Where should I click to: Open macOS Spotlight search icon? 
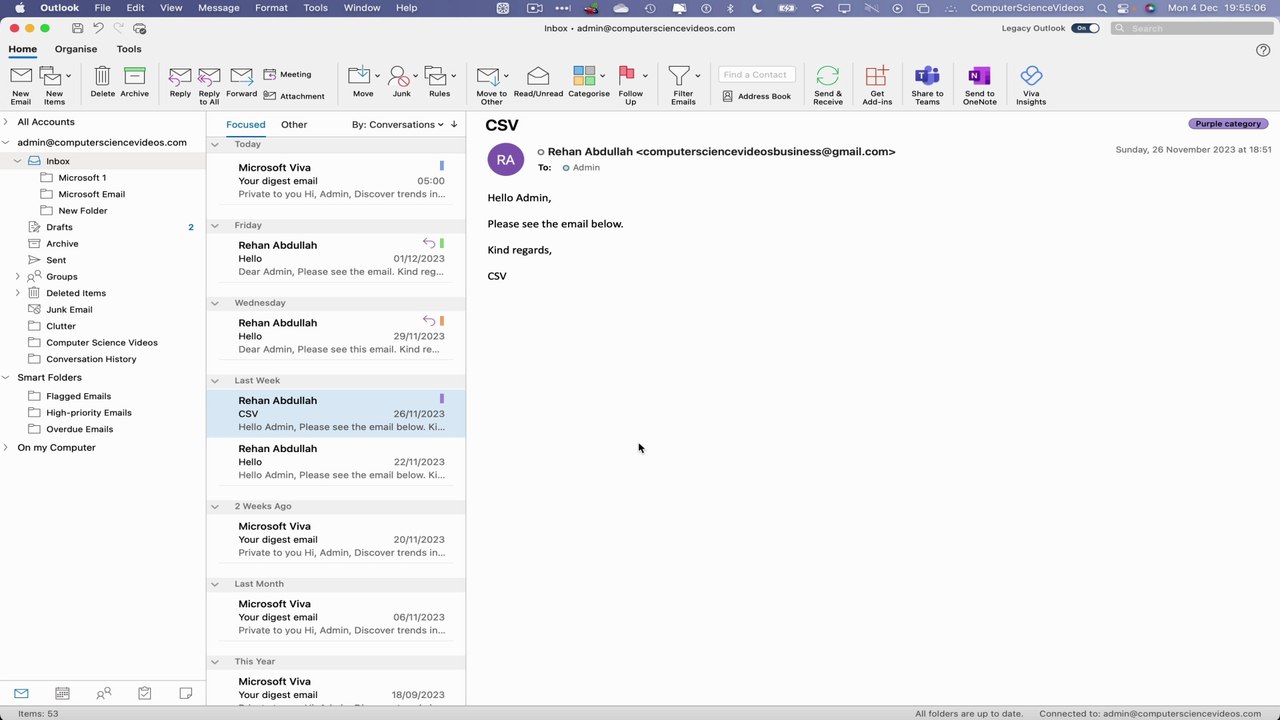point(1102,8)
